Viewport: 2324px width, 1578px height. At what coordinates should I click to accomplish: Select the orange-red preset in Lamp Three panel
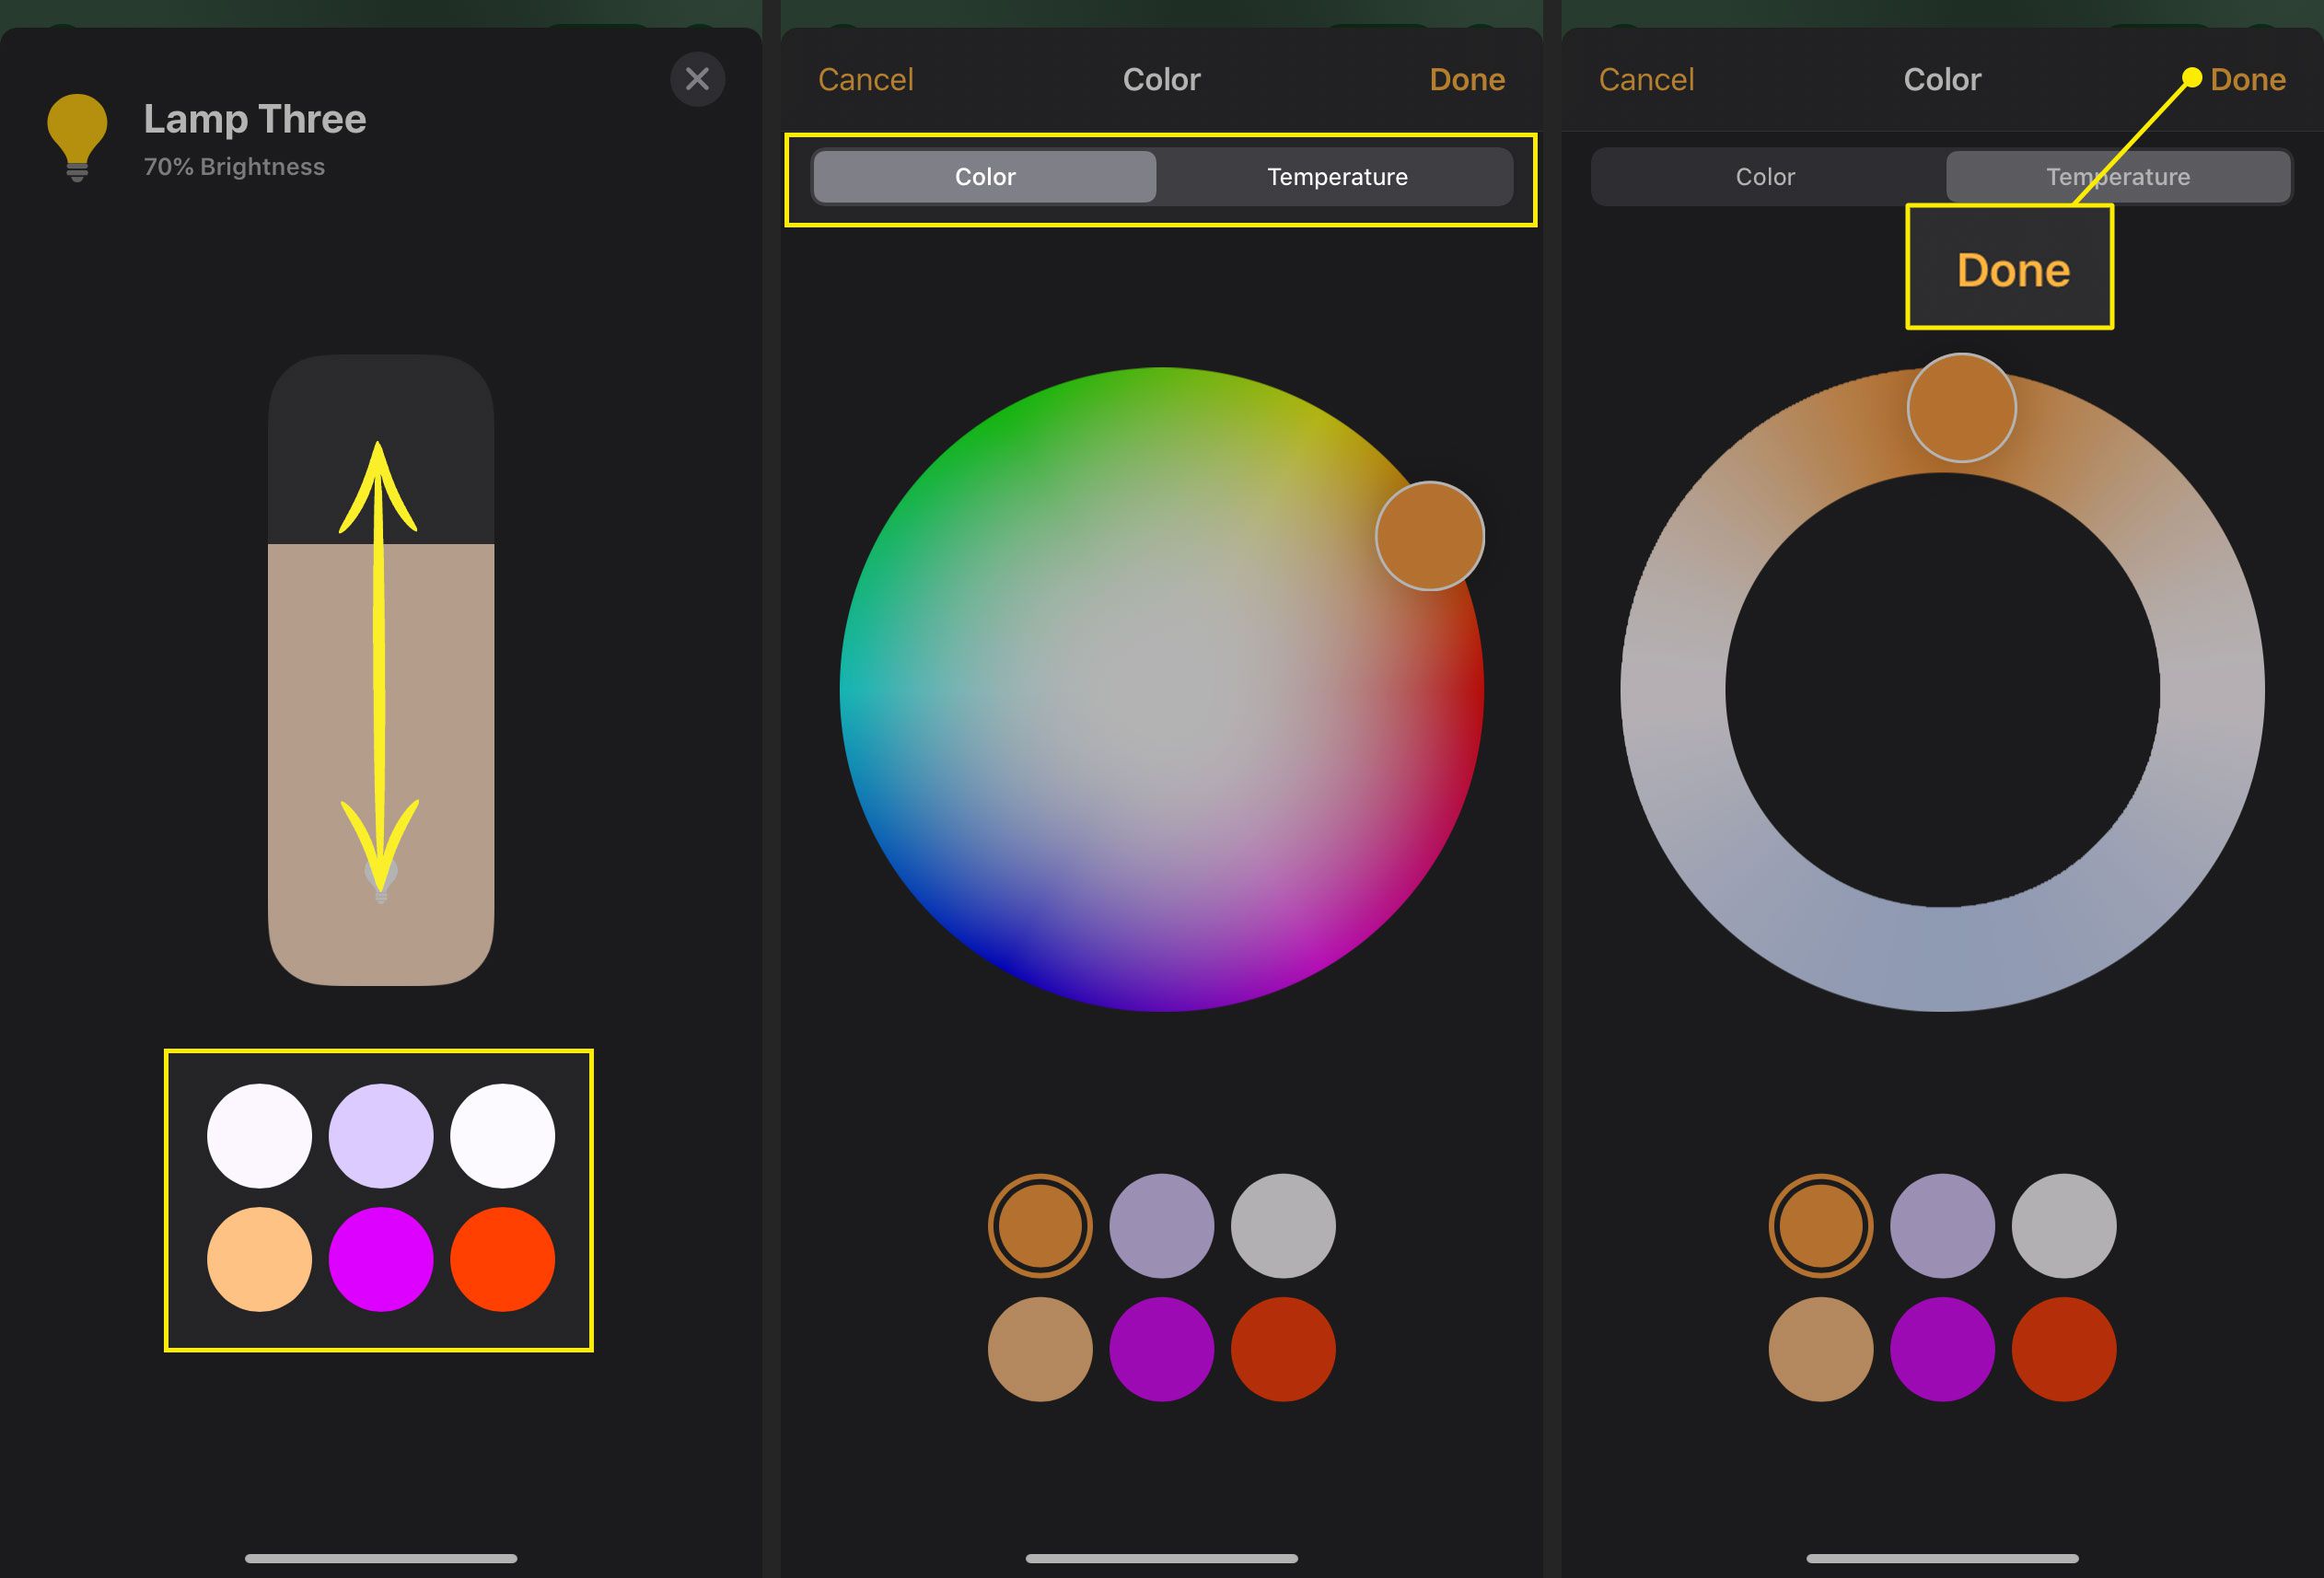pos(502,1259)
